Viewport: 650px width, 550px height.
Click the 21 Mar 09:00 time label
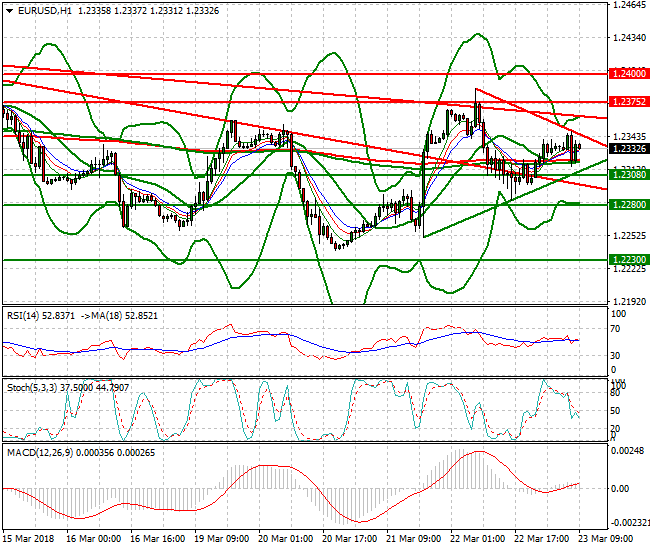click(414, 539)
